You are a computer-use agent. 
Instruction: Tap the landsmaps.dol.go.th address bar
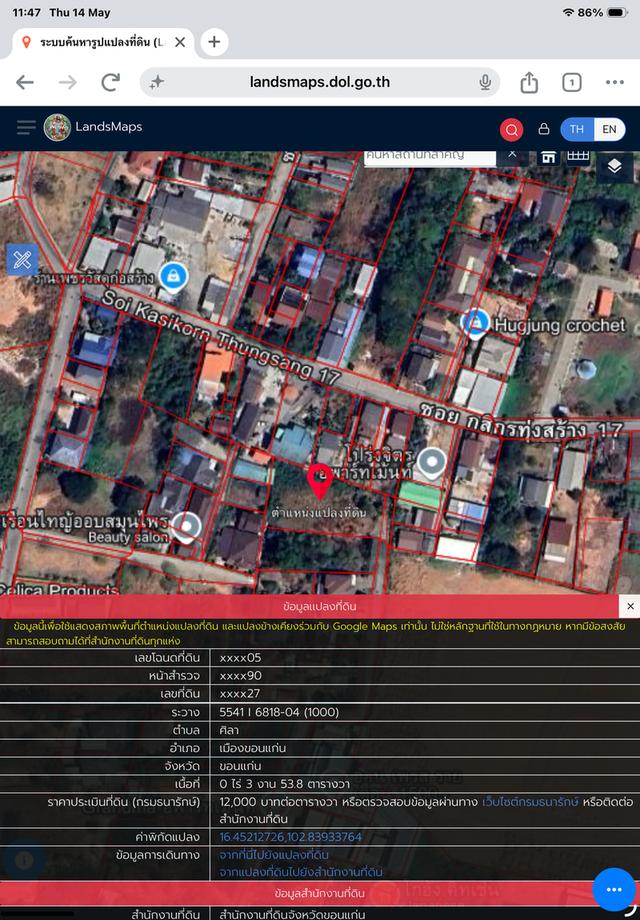click(x=320, y=82)
